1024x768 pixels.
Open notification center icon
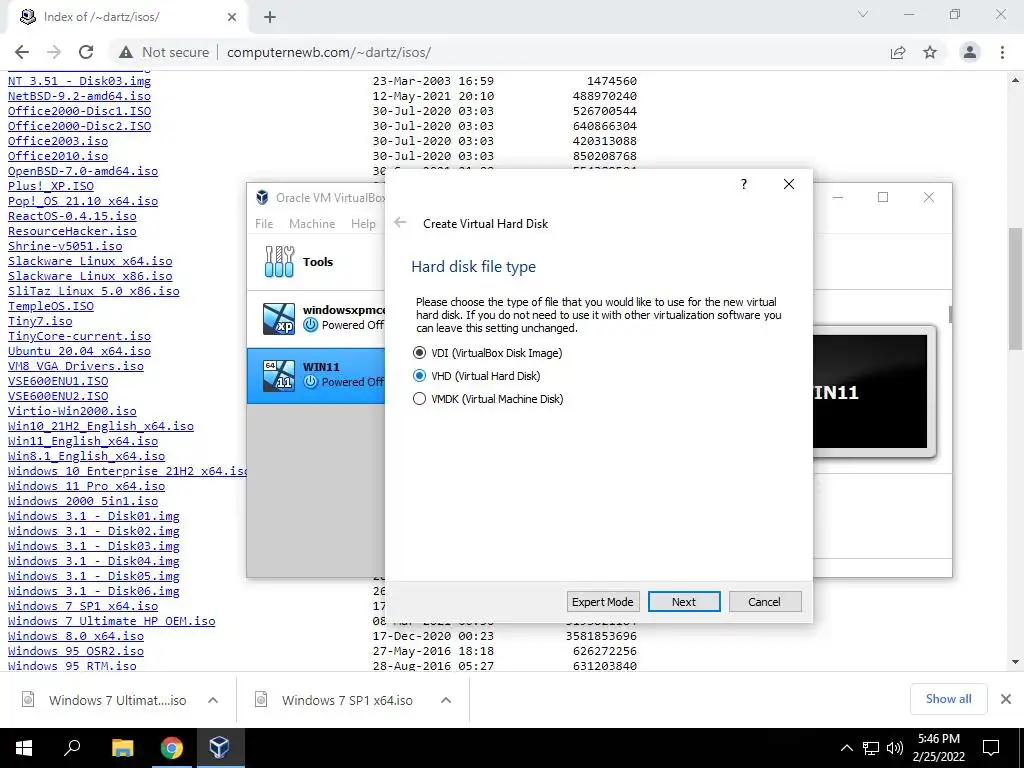(x=991, y=748)
